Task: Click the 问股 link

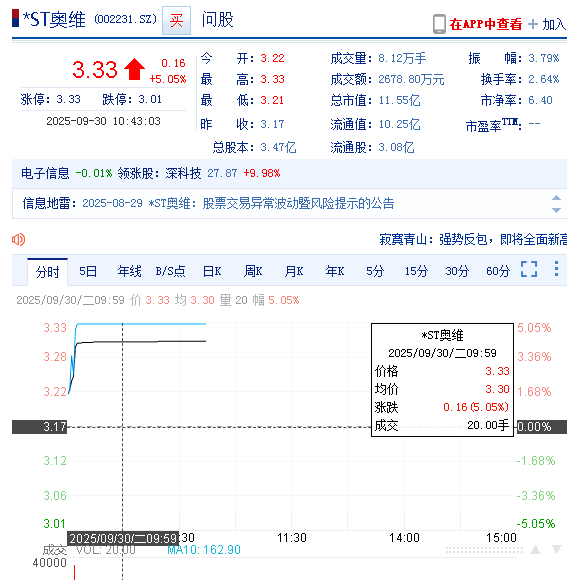Action: click(x=217, y=20)
